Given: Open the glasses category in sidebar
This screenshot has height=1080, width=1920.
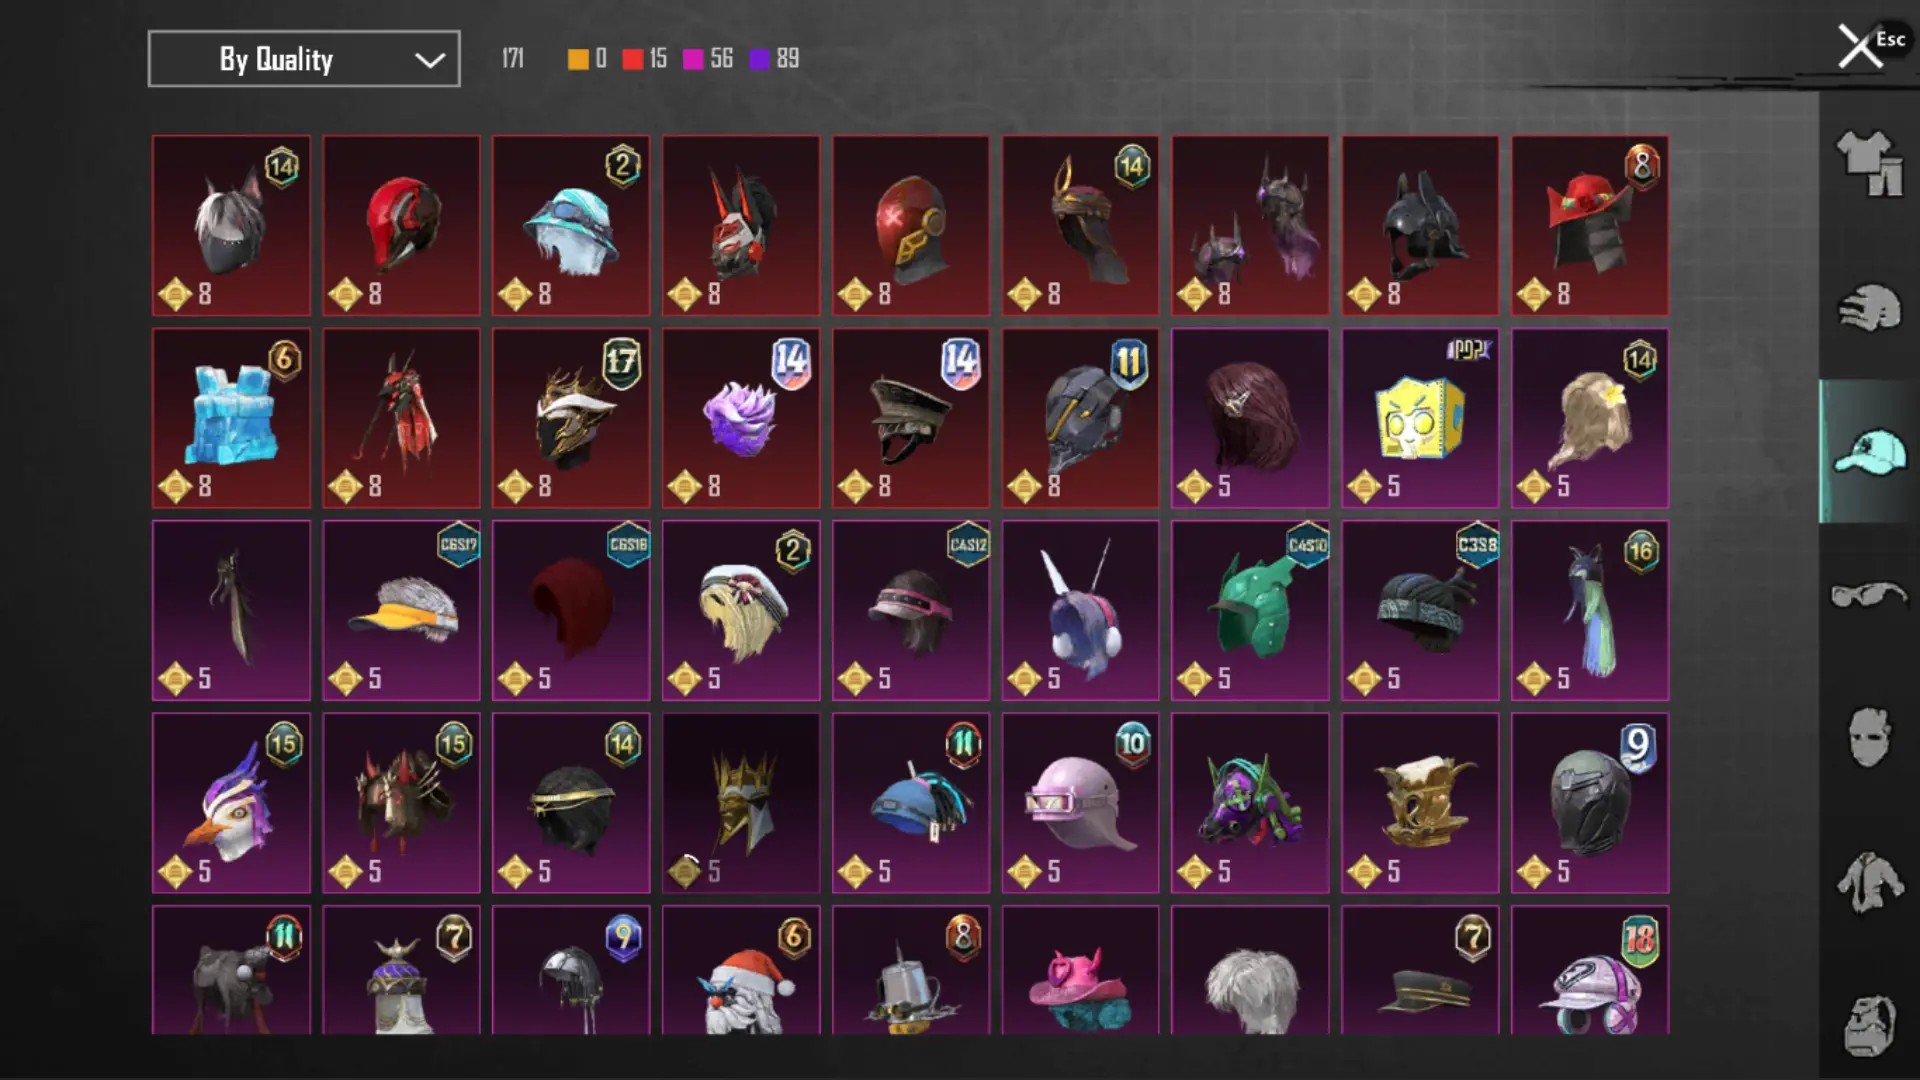Looking at the screenshot, I should pyautogui.click(x=1869, y=595).
